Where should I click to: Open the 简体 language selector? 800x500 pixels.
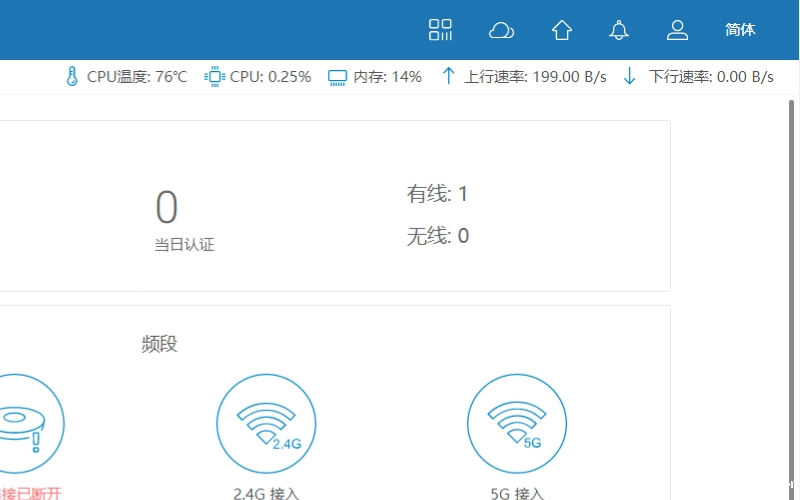coord(740,30)
